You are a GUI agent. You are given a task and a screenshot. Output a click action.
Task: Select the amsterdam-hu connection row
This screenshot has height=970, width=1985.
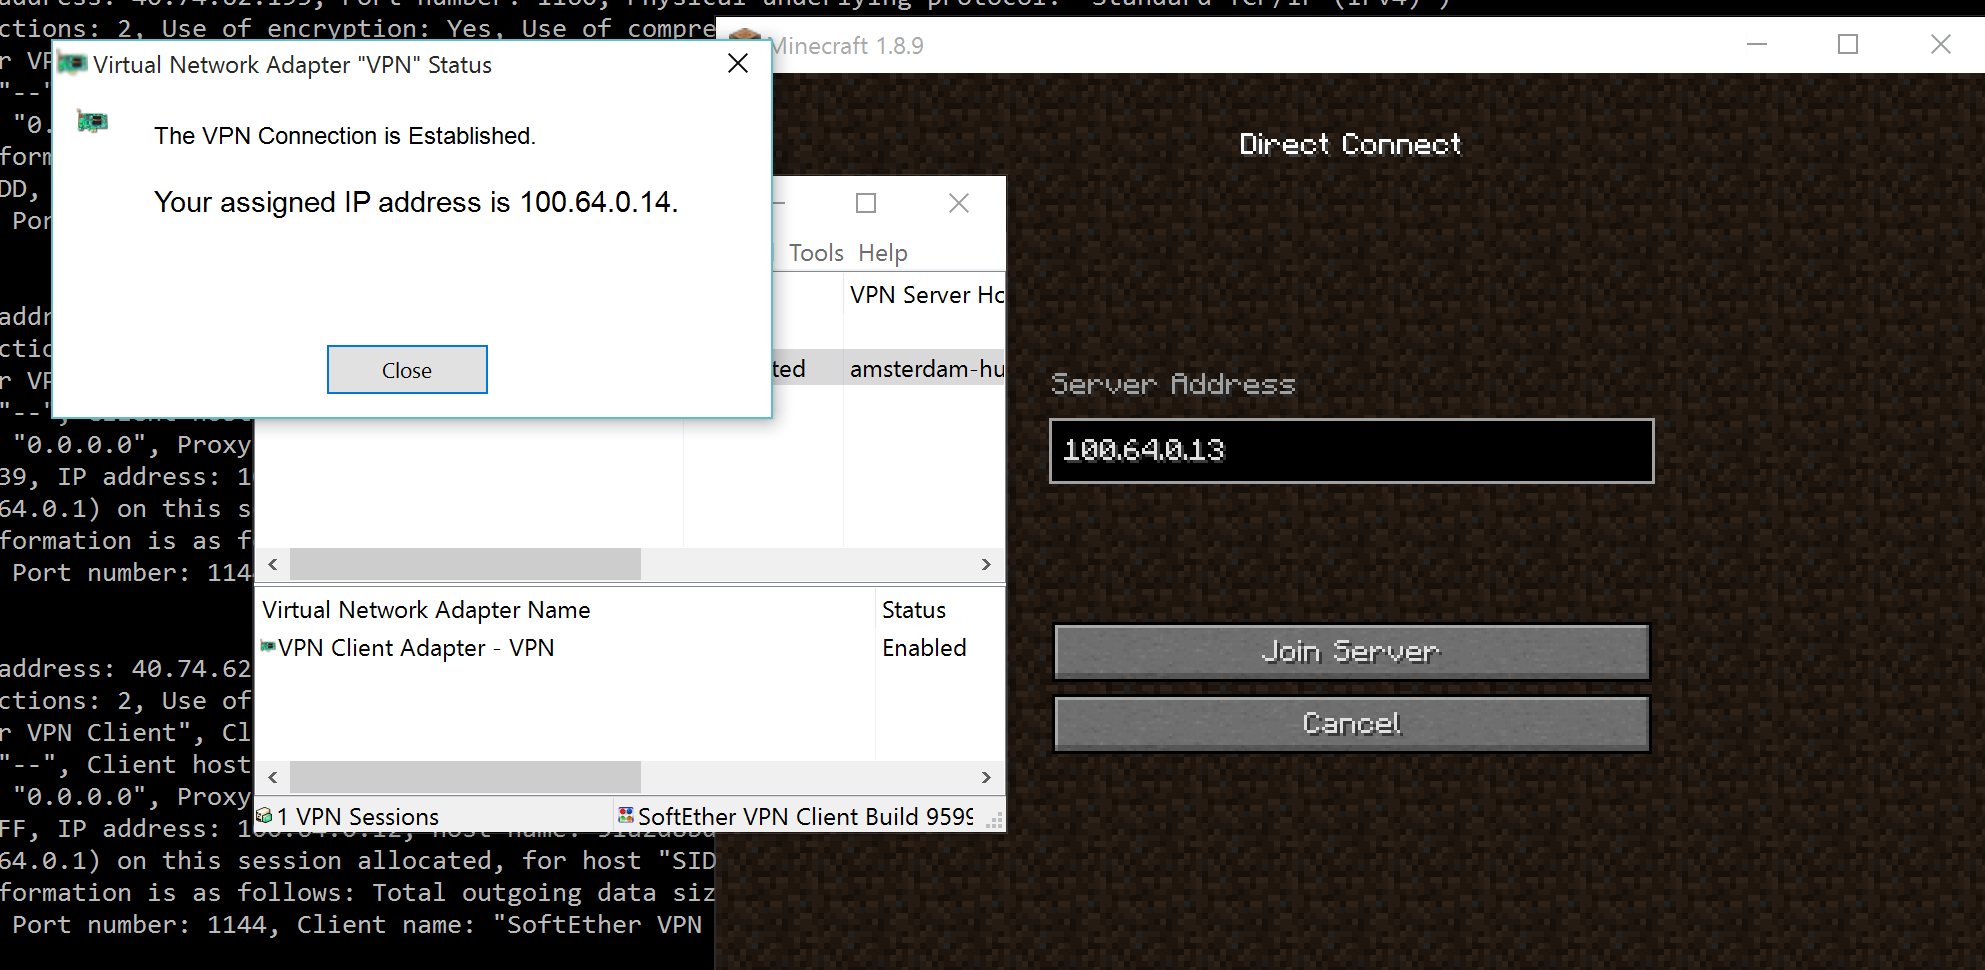click(x=888, y=369)
